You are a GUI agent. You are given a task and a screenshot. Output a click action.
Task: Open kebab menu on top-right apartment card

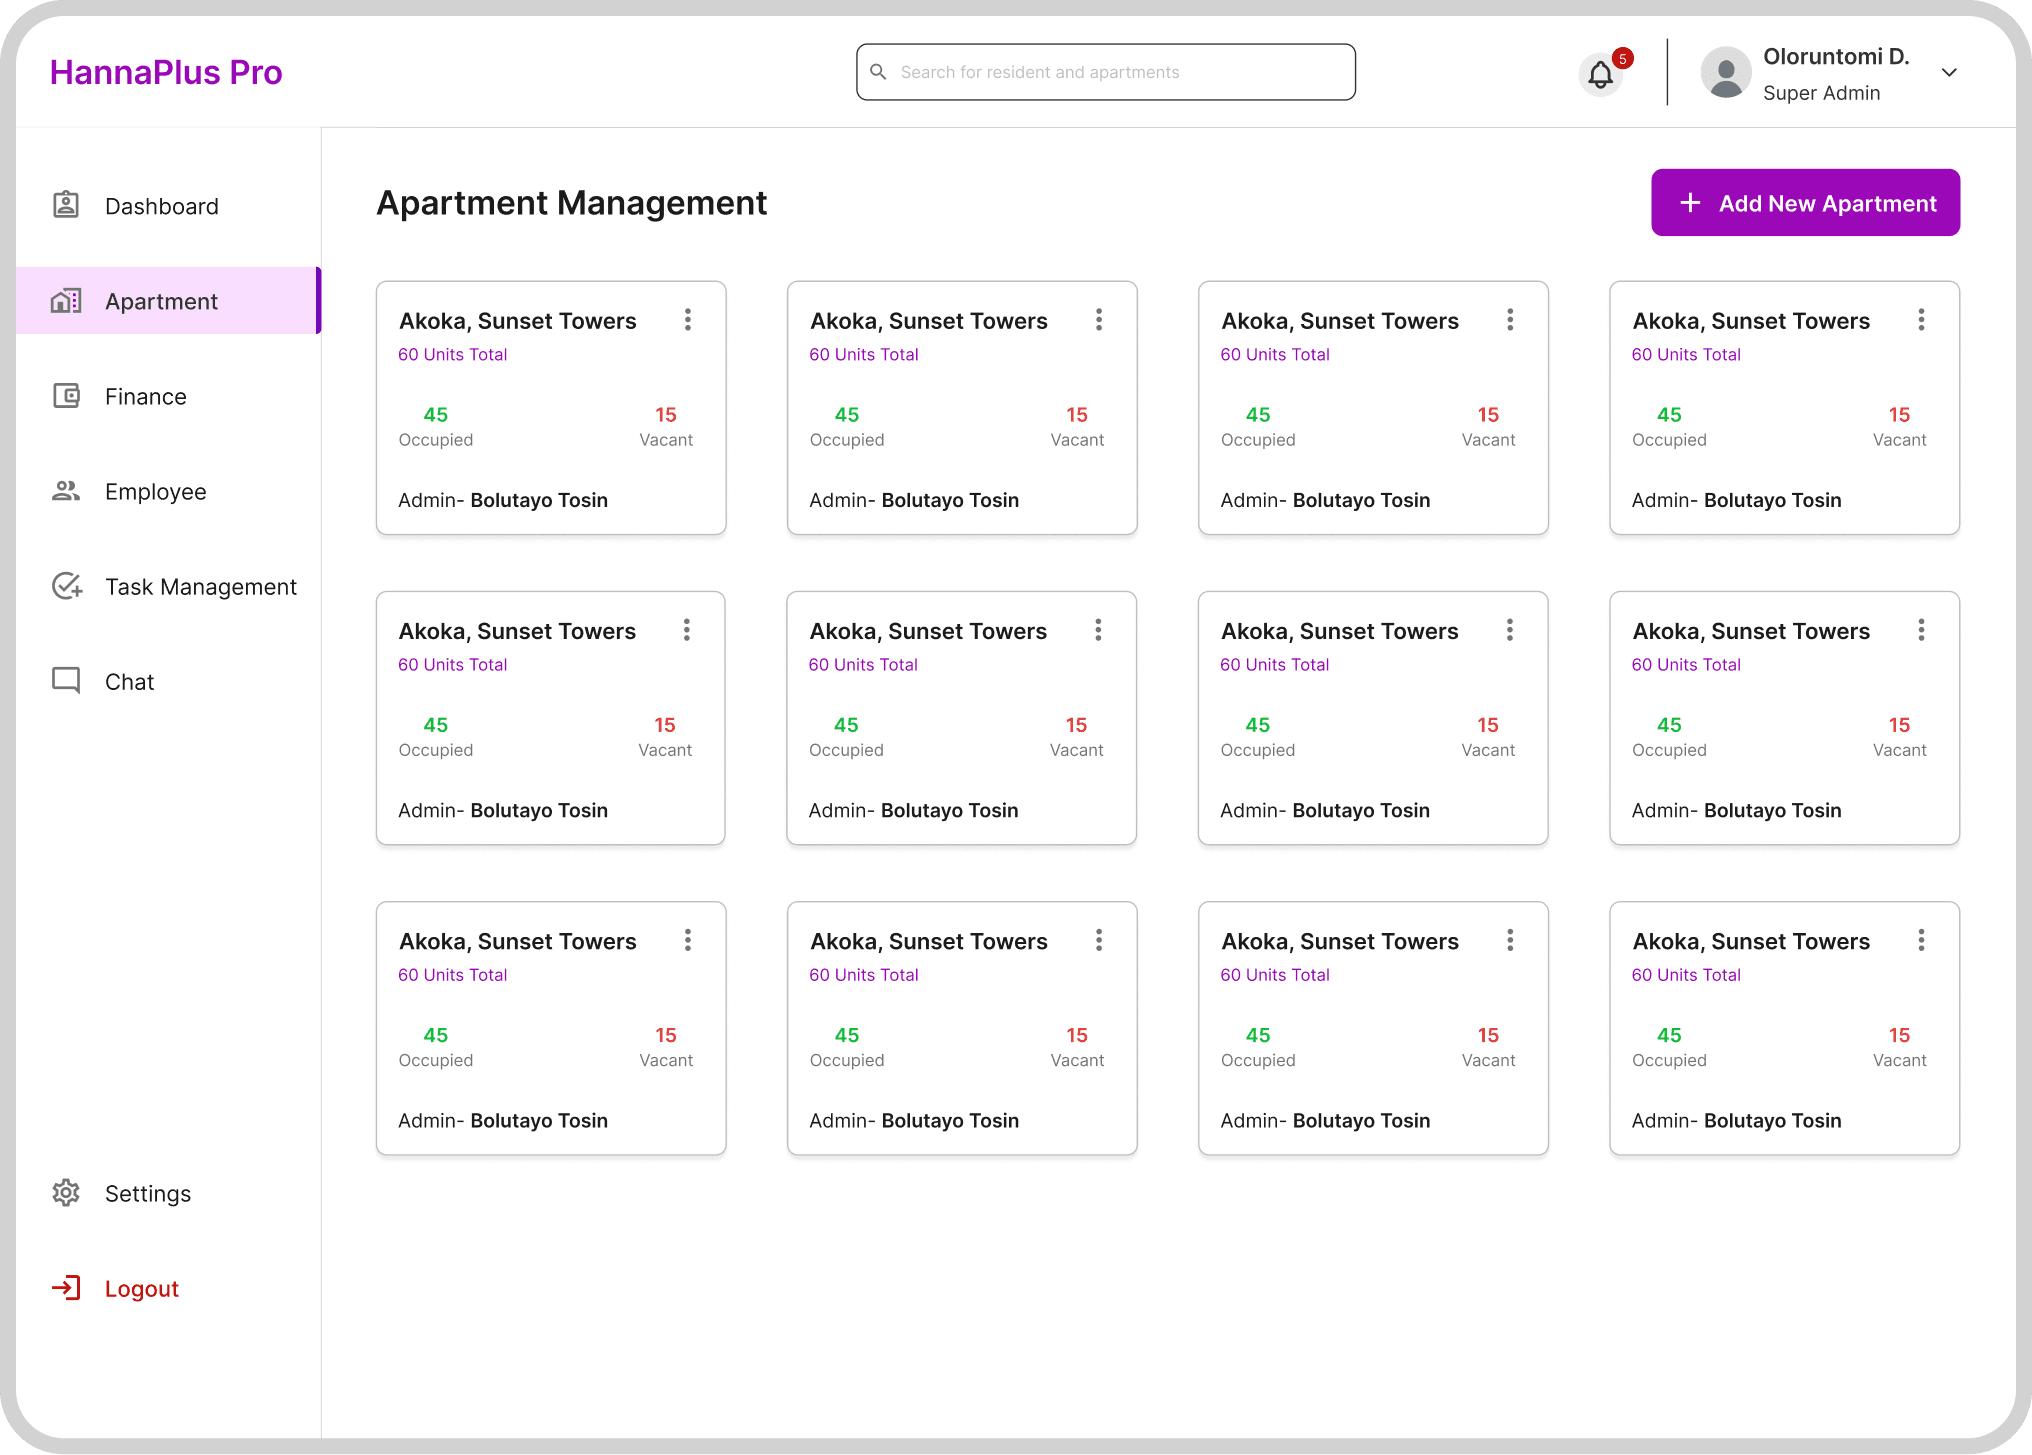(1921, 320)
